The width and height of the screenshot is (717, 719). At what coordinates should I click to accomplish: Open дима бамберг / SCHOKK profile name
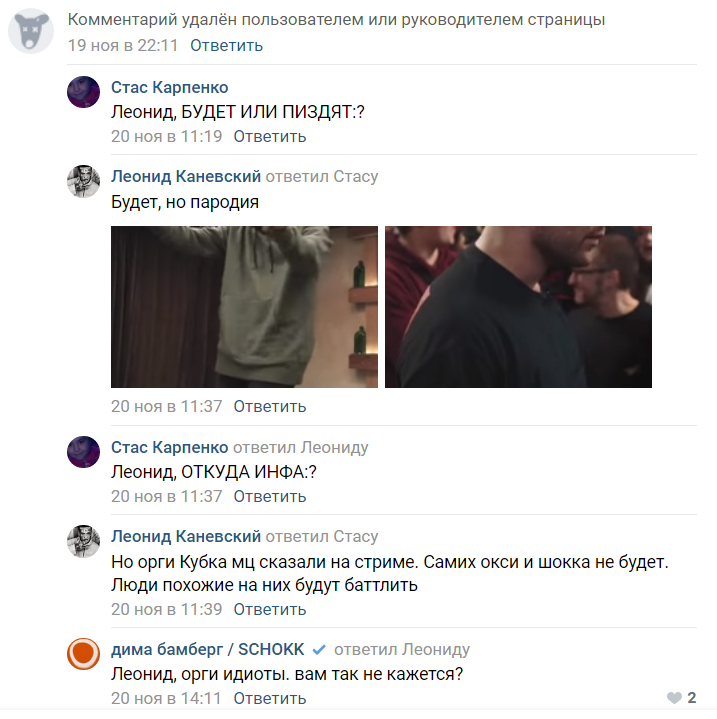click(x=208, y=649)
